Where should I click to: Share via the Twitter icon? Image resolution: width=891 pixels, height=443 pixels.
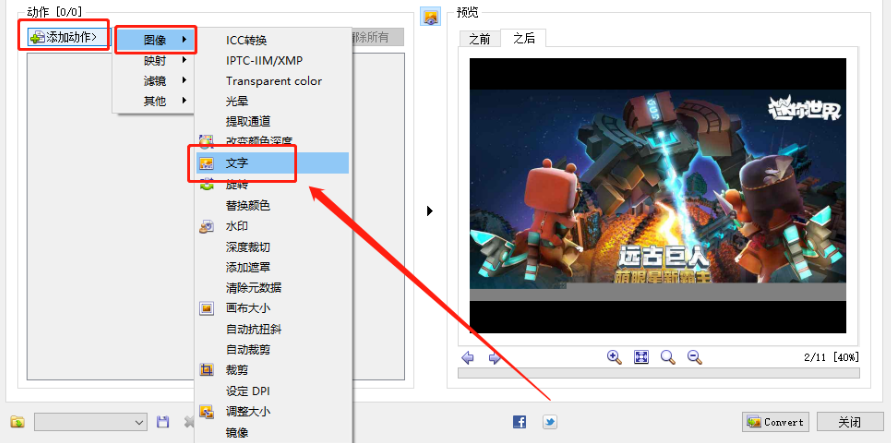tap(549, 422)
